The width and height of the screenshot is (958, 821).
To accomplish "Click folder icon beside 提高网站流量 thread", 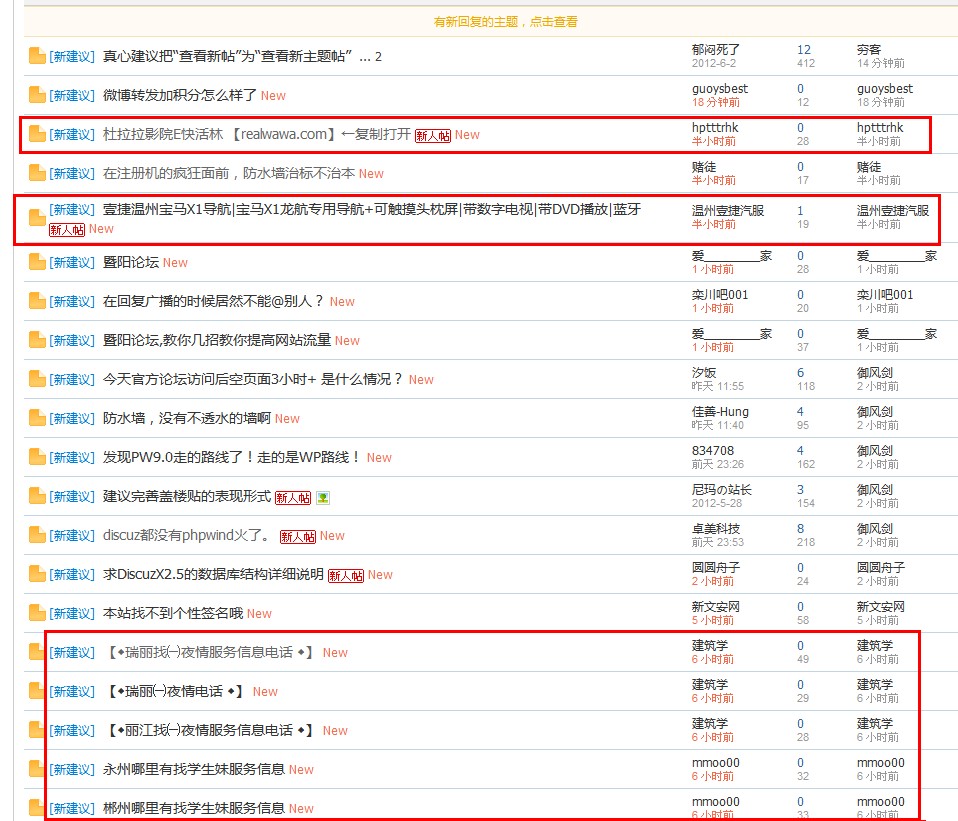I will pyautogui.click(x=37, y=340).
